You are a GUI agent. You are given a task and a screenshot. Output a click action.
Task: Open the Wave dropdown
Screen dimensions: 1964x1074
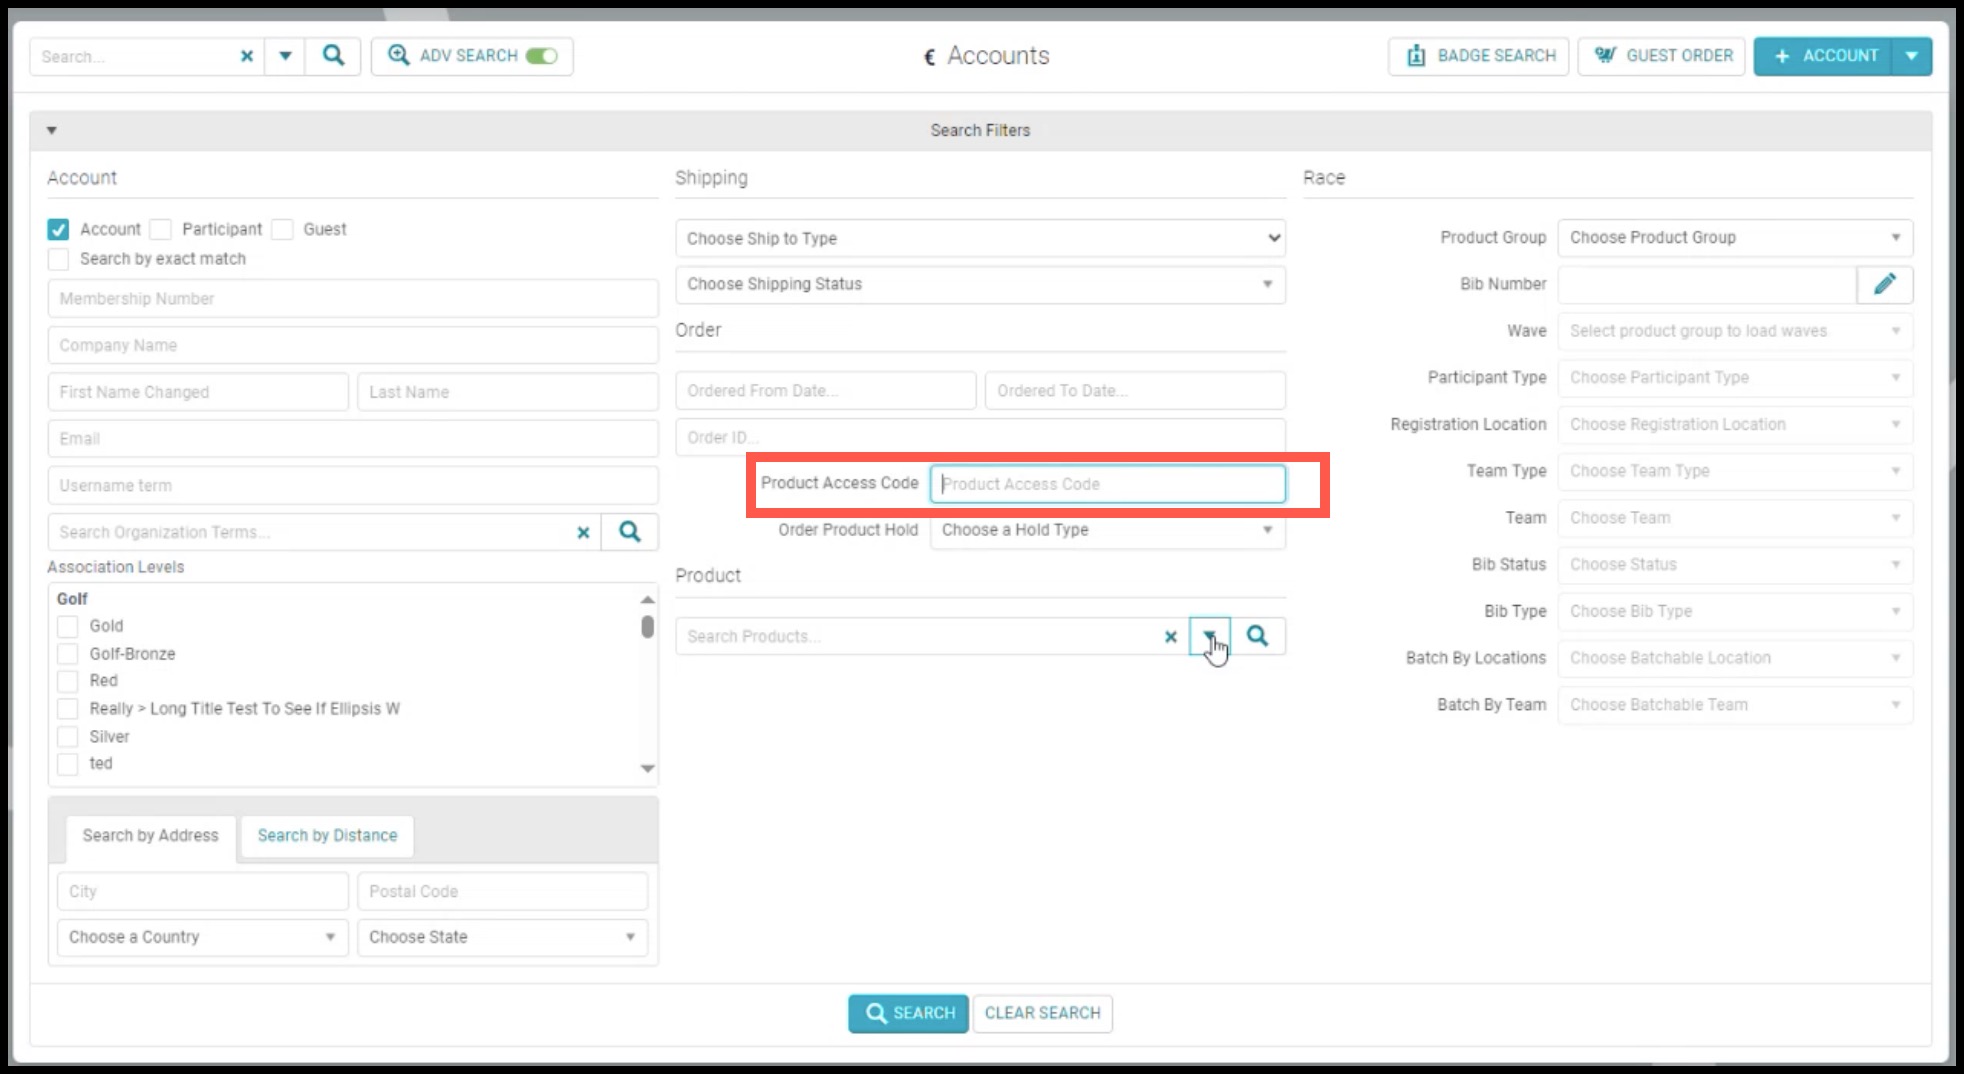coord(1735,331)
